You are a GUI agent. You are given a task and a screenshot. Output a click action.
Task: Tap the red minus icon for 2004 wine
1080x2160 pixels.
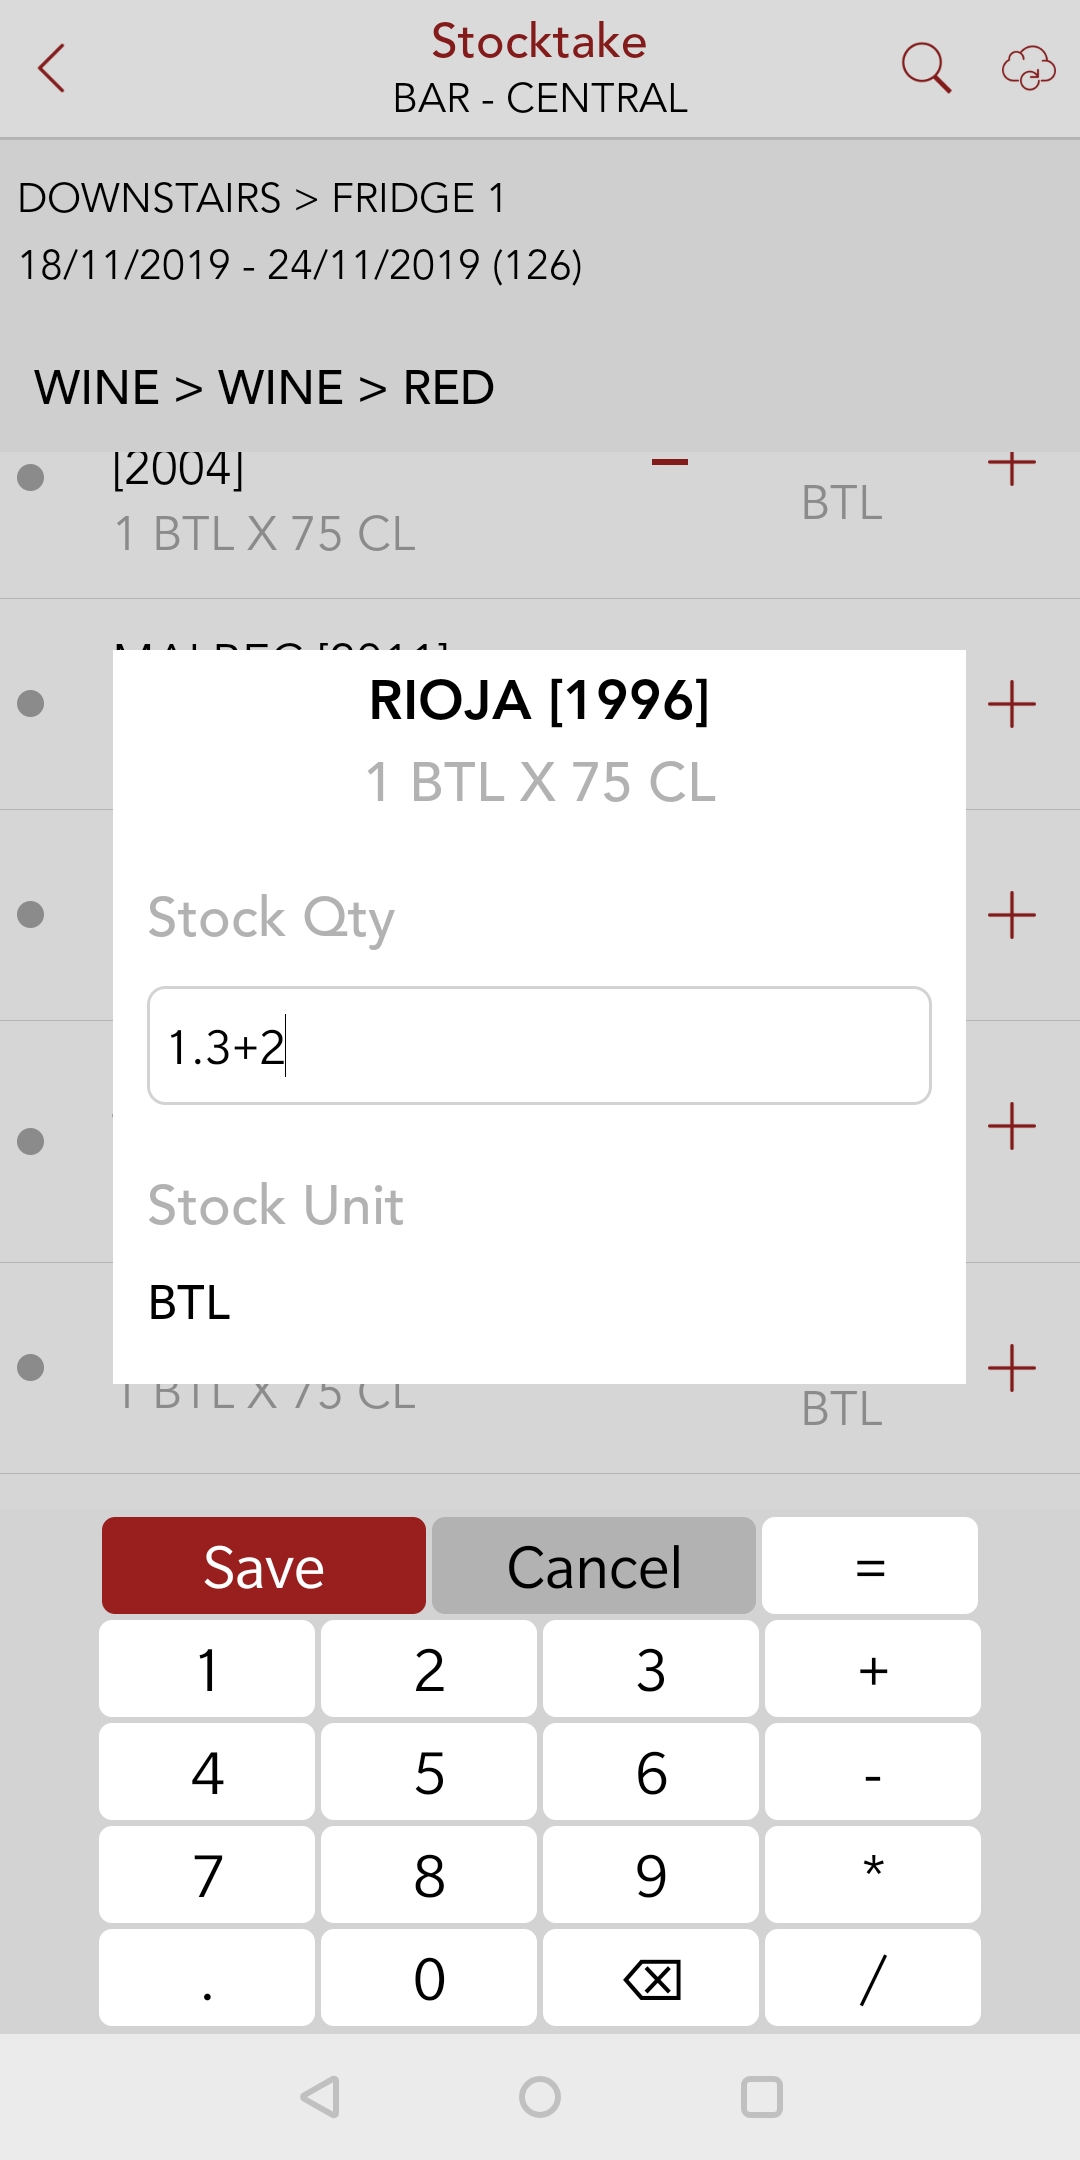pos(670,462)
